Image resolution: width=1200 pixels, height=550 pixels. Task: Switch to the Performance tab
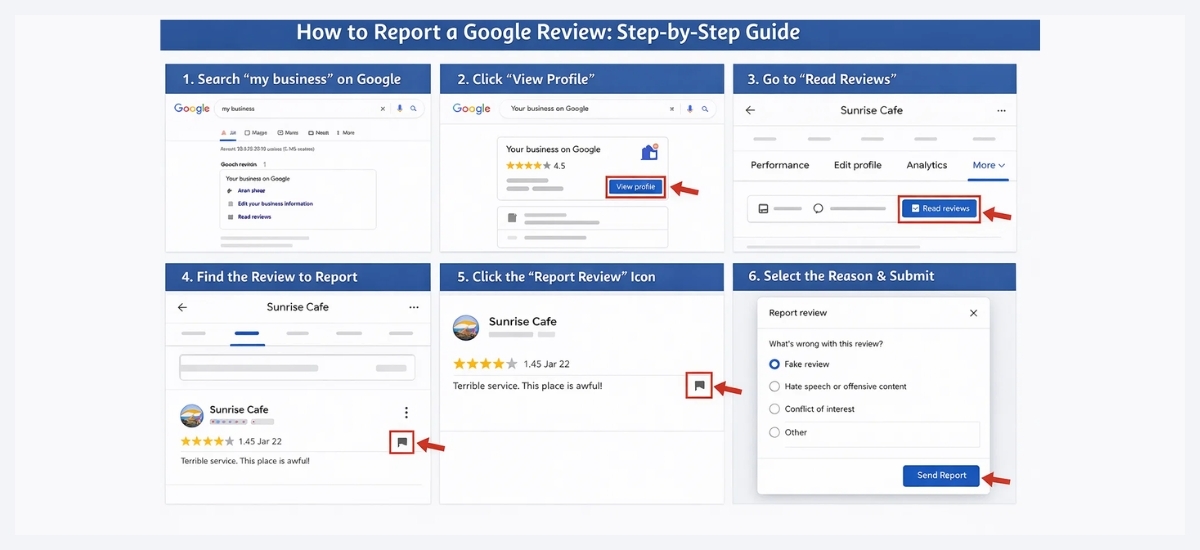point(780,165)
